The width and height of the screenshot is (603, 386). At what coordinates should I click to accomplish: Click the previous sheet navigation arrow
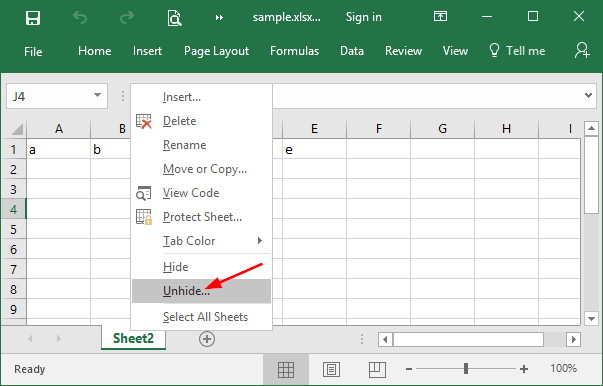[x=30, y=339]
